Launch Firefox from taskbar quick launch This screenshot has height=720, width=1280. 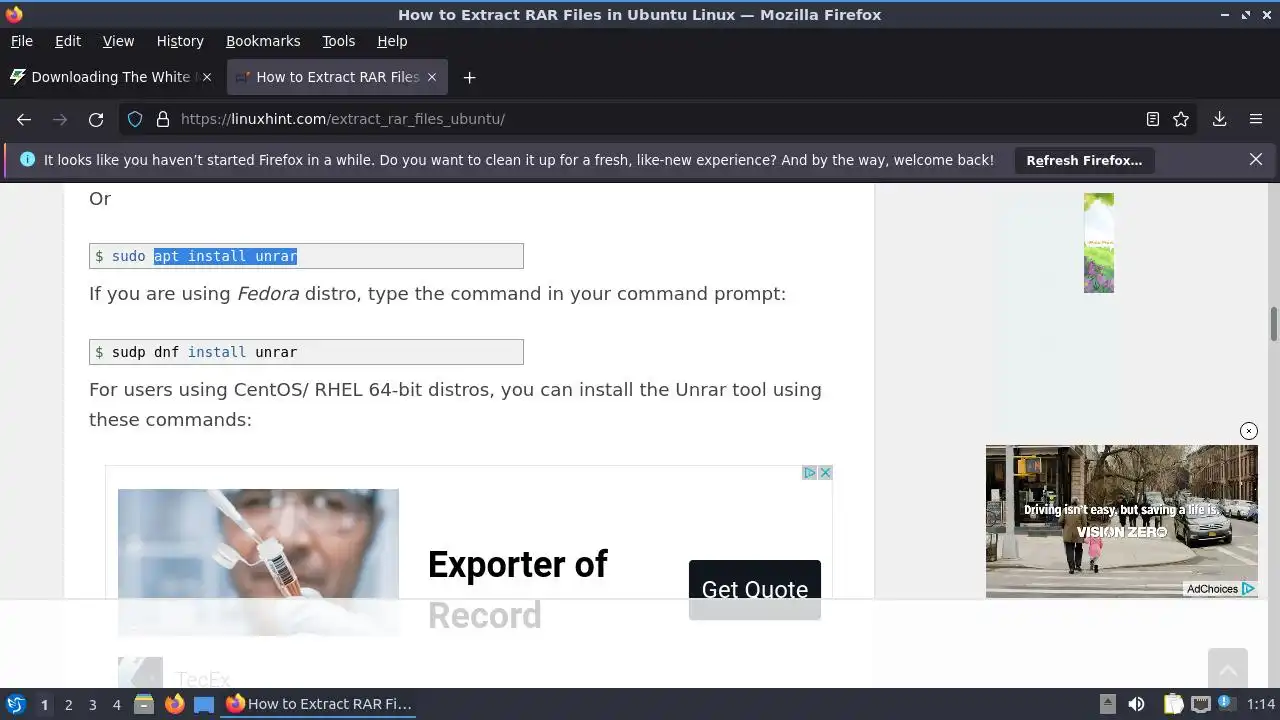pyautogui.click(x=174, y=704)
